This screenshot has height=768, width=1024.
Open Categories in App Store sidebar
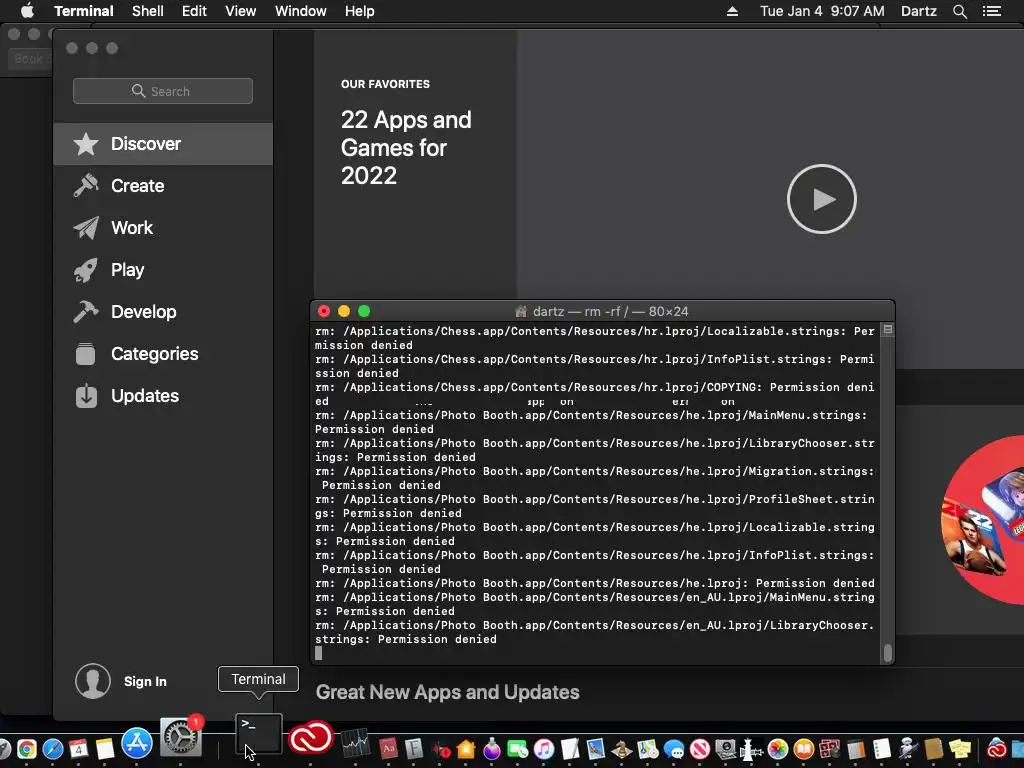pos(163,353)
